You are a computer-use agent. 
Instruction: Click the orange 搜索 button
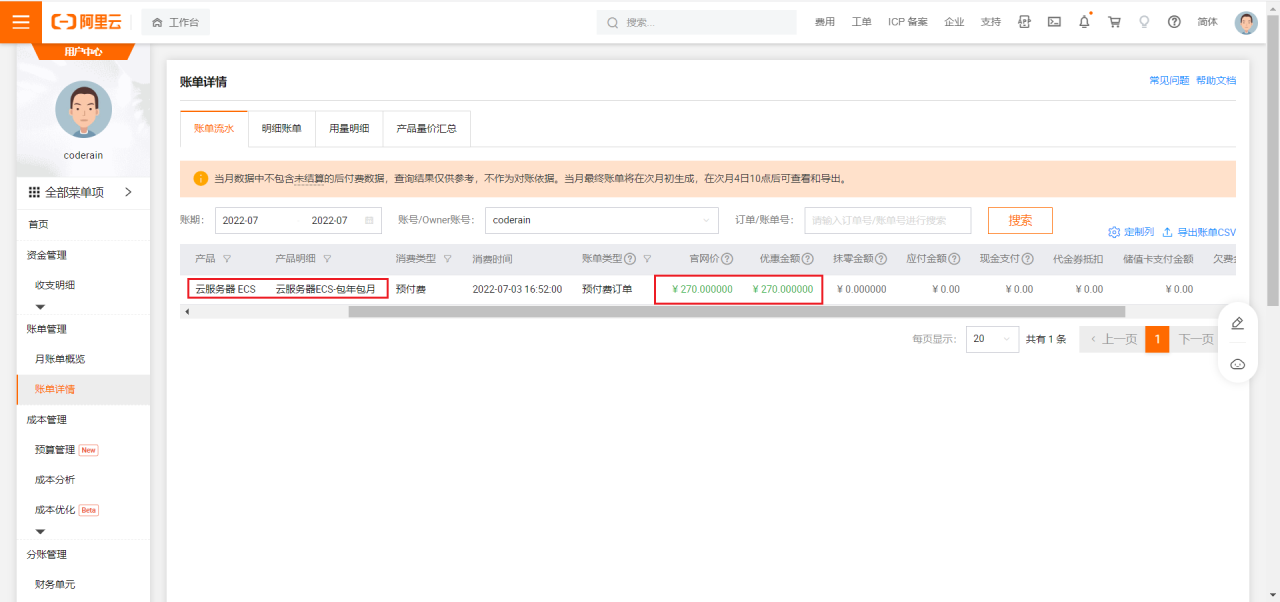1019,220
